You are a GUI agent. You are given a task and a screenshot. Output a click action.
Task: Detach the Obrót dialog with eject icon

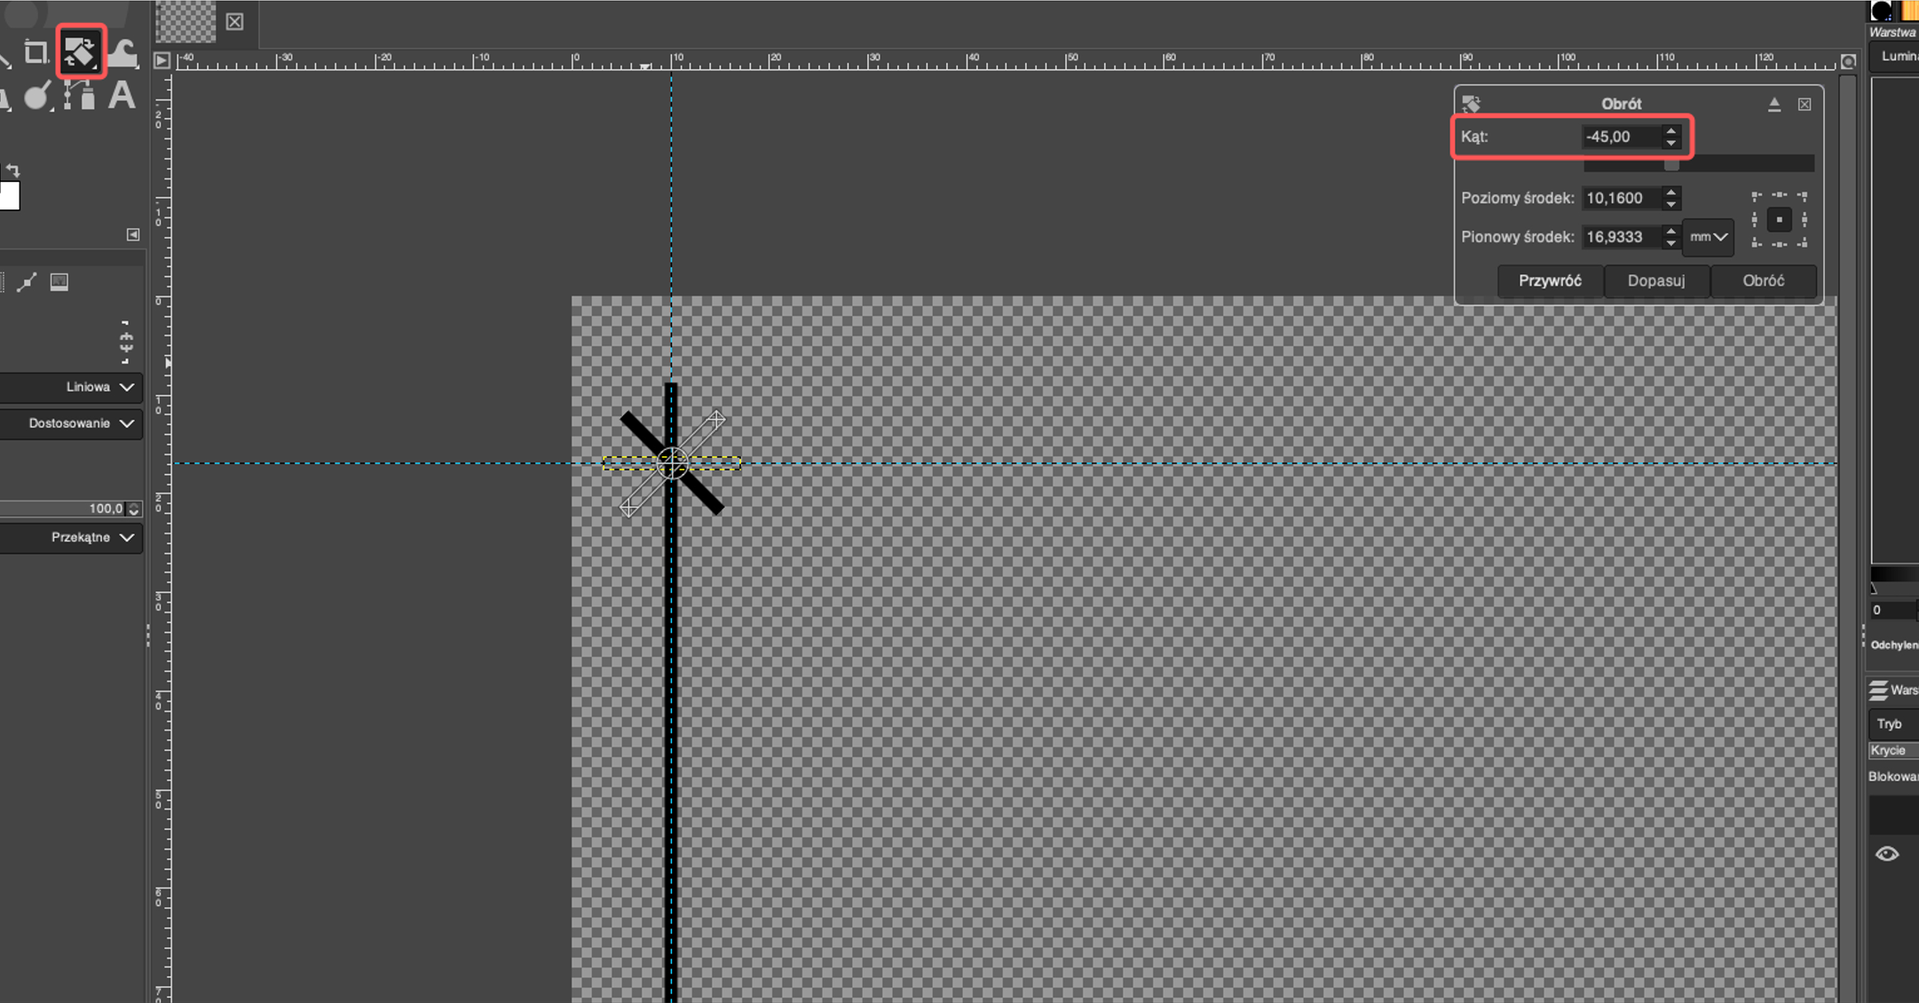pyautogui.click(x=1774, y=104)
